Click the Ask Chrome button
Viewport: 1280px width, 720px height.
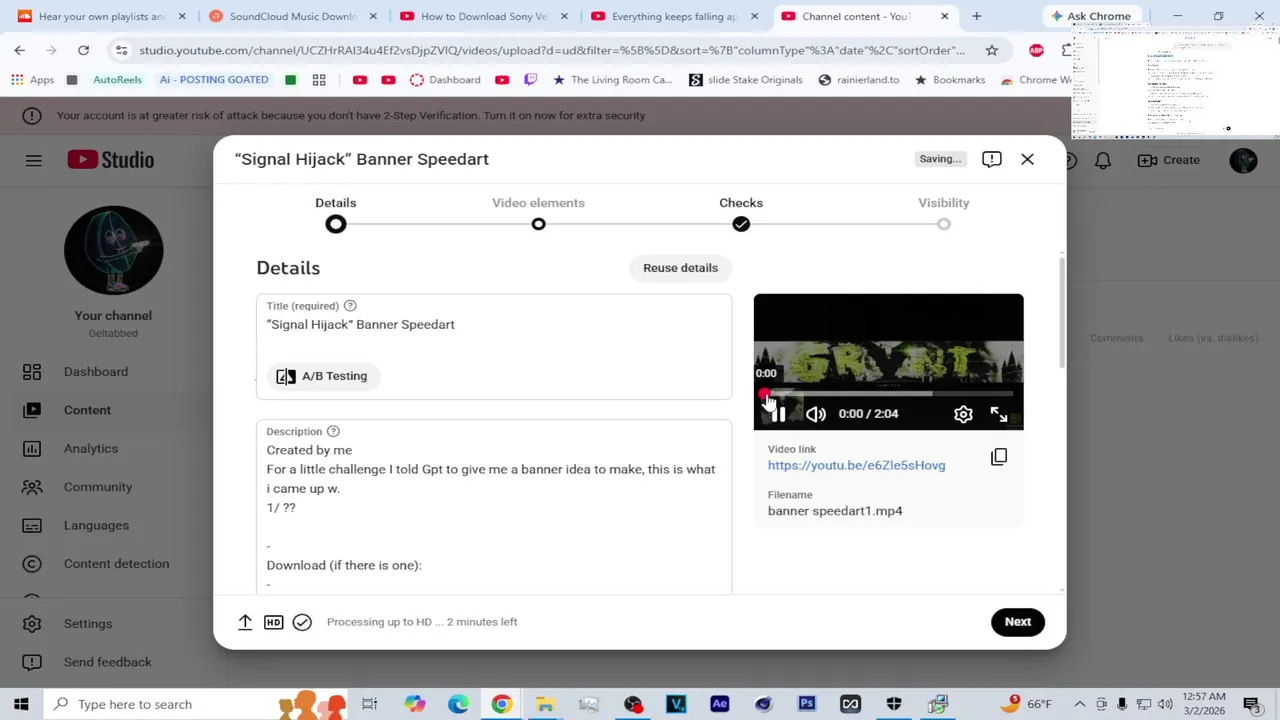(x=1090, y=16)
